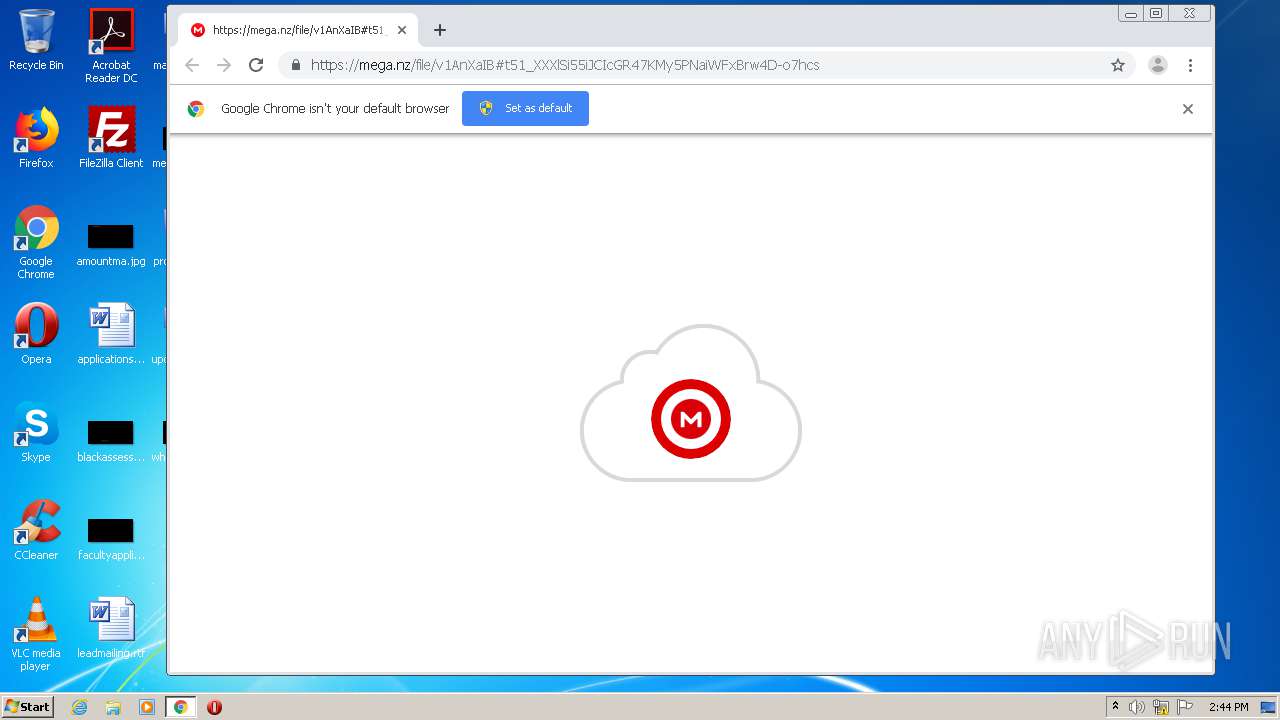1280x720 pixels.
Task: Select leadmailing.rtf desktop document
Action: pyautogui.click(x=111, y=628)
